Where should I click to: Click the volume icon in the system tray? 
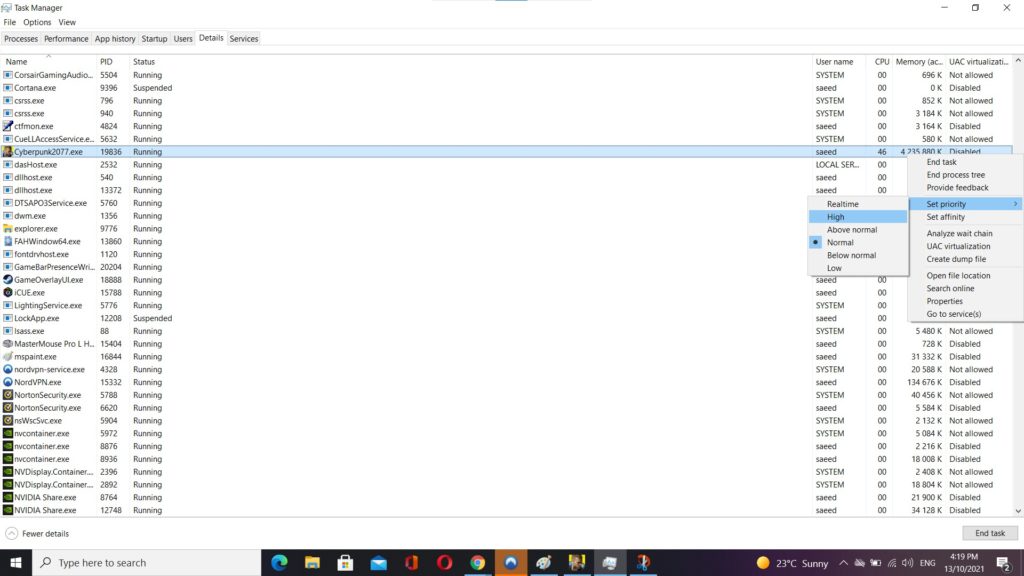(x=907, y=563)
